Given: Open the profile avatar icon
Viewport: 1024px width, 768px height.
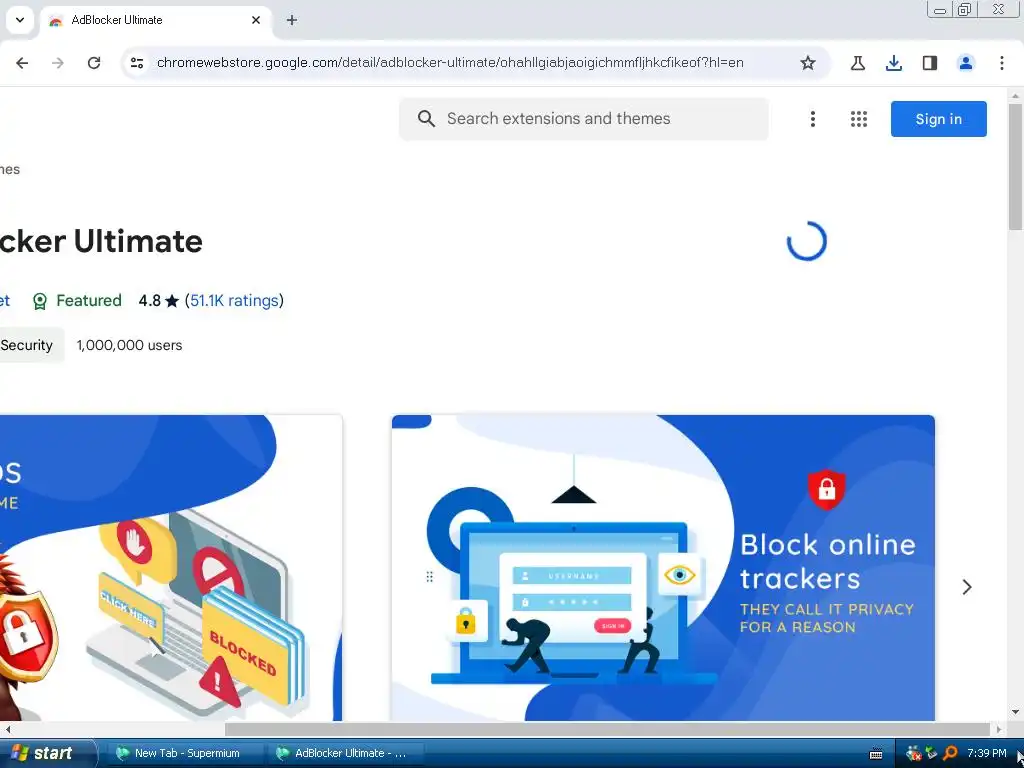Looking at the screenshot, I should click(x=966, y=63).
